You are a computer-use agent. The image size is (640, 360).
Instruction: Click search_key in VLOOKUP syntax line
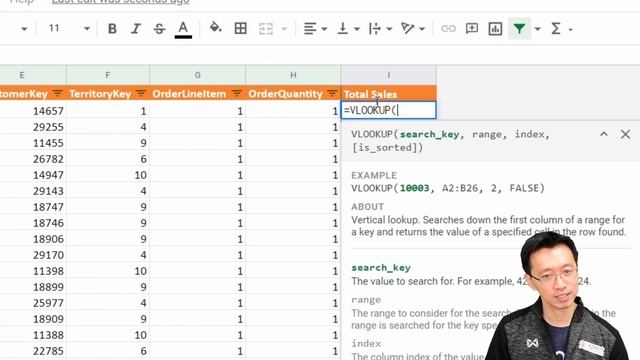(429, 134)
